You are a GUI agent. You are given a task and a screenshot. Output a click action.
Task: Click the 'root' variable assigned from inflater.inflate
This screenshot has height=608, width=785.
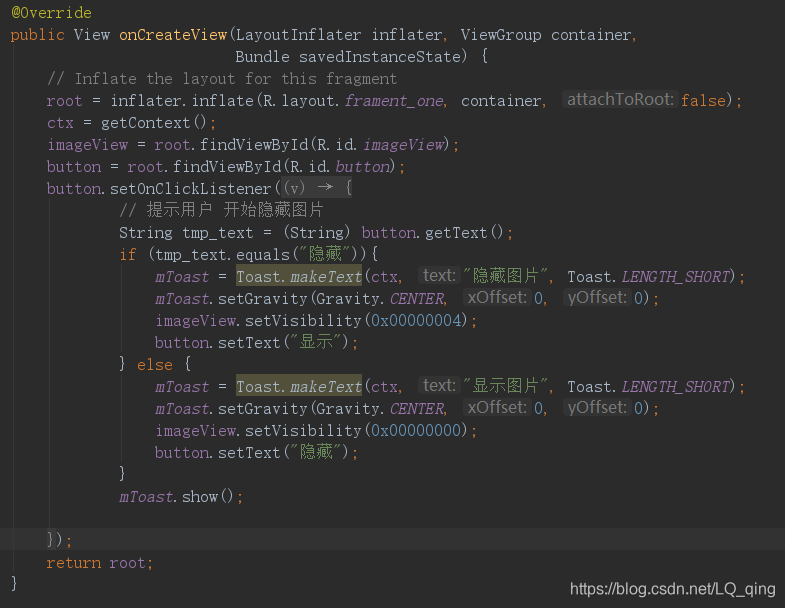pos(64,101)
